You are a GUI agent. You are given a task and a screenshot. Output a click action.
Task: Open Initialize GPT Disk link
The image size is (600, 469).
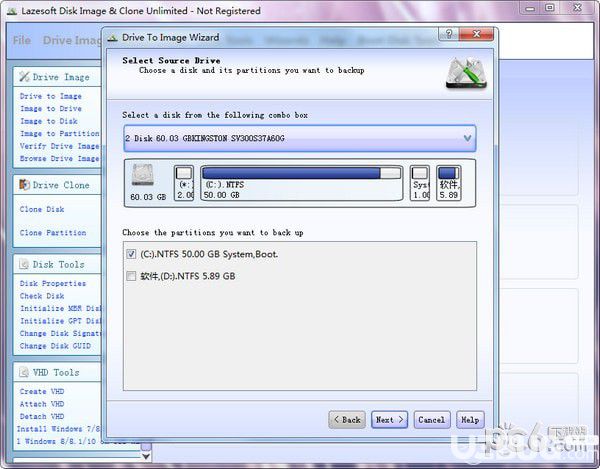pyautogui.click(x=60, y=321)
